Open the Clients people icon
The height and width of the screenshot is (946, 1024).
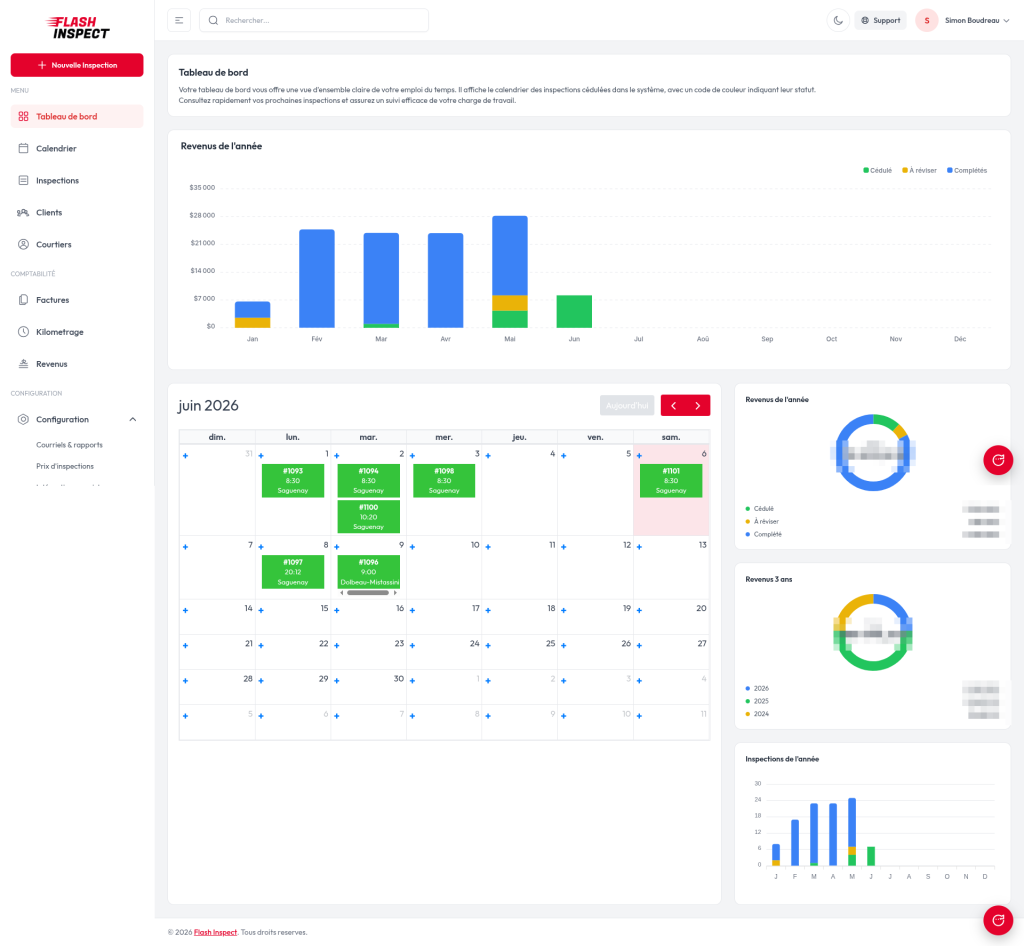point(24,212)
